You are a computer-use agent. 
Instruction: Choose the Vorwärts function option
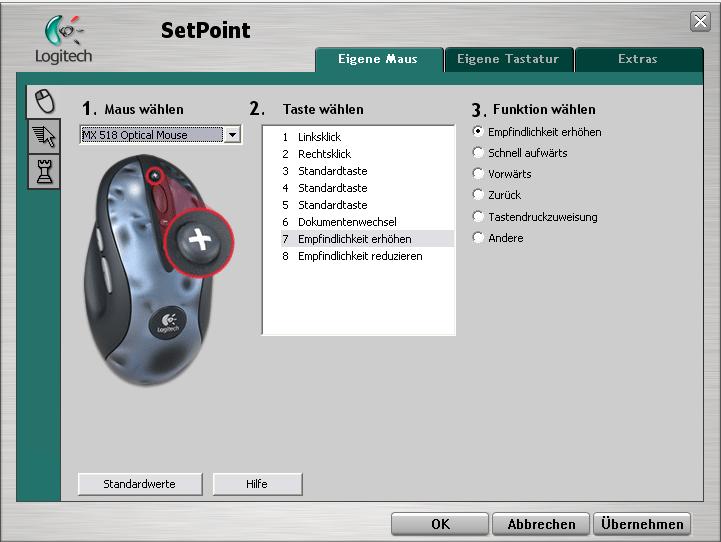[478, 173]
